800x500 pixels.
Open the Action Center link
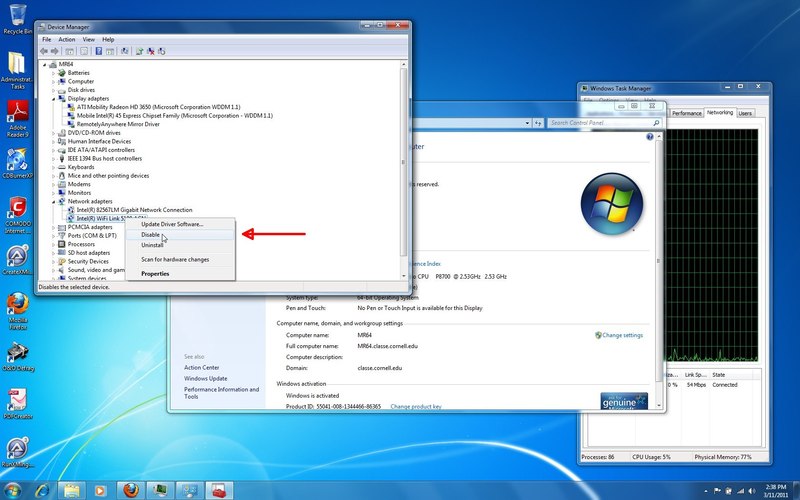(x=202, y=367)
